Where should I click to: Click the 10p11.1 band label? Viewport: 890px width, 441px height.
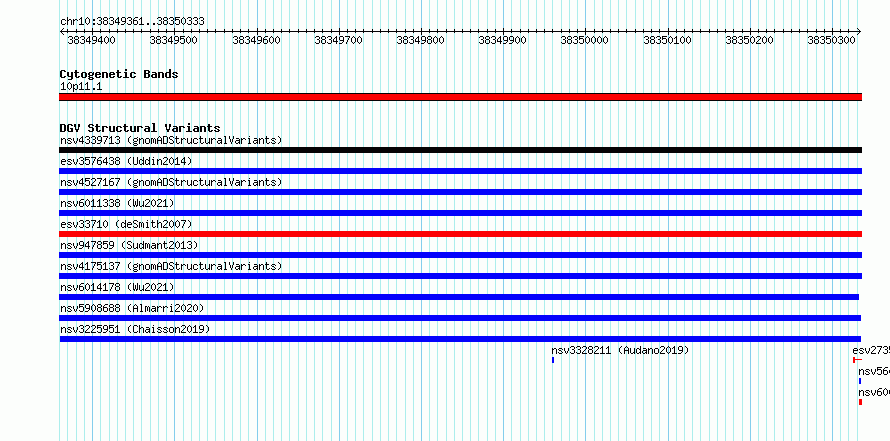click(x=81, y=87)
